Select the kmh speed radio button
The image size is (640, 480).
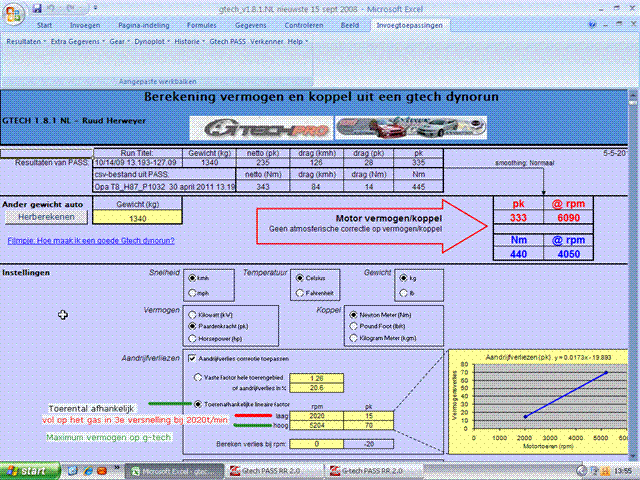[x=192, y=278]
